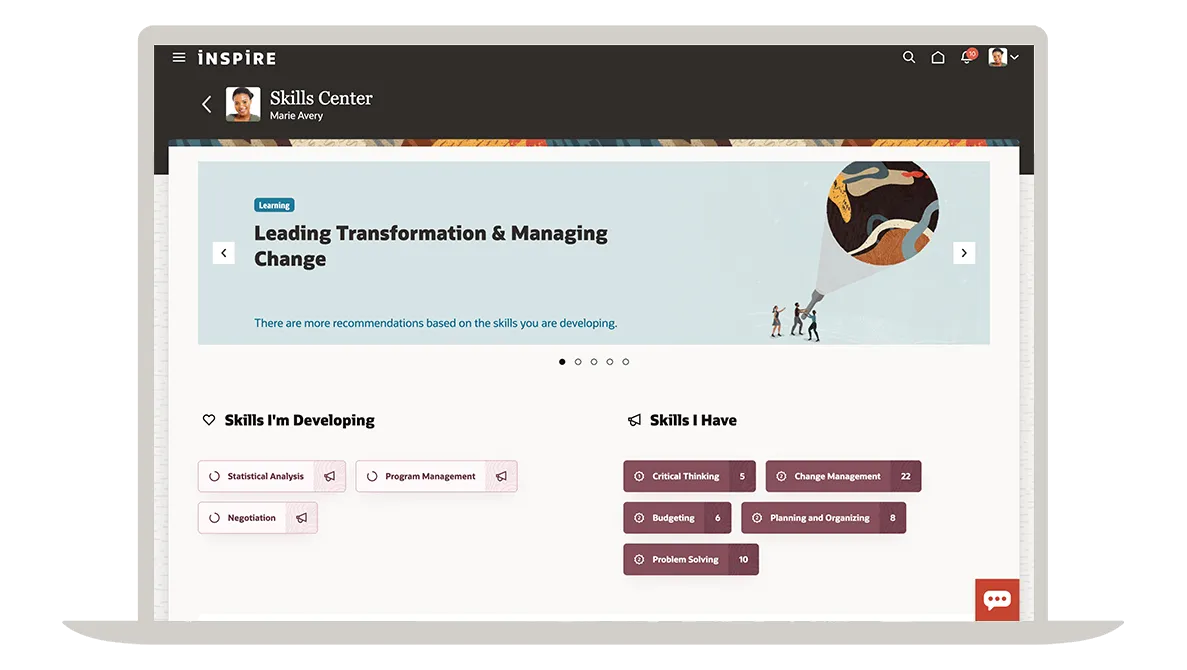Open more recommendations link text
1187x670 pixels.
(x=435, y=323)
